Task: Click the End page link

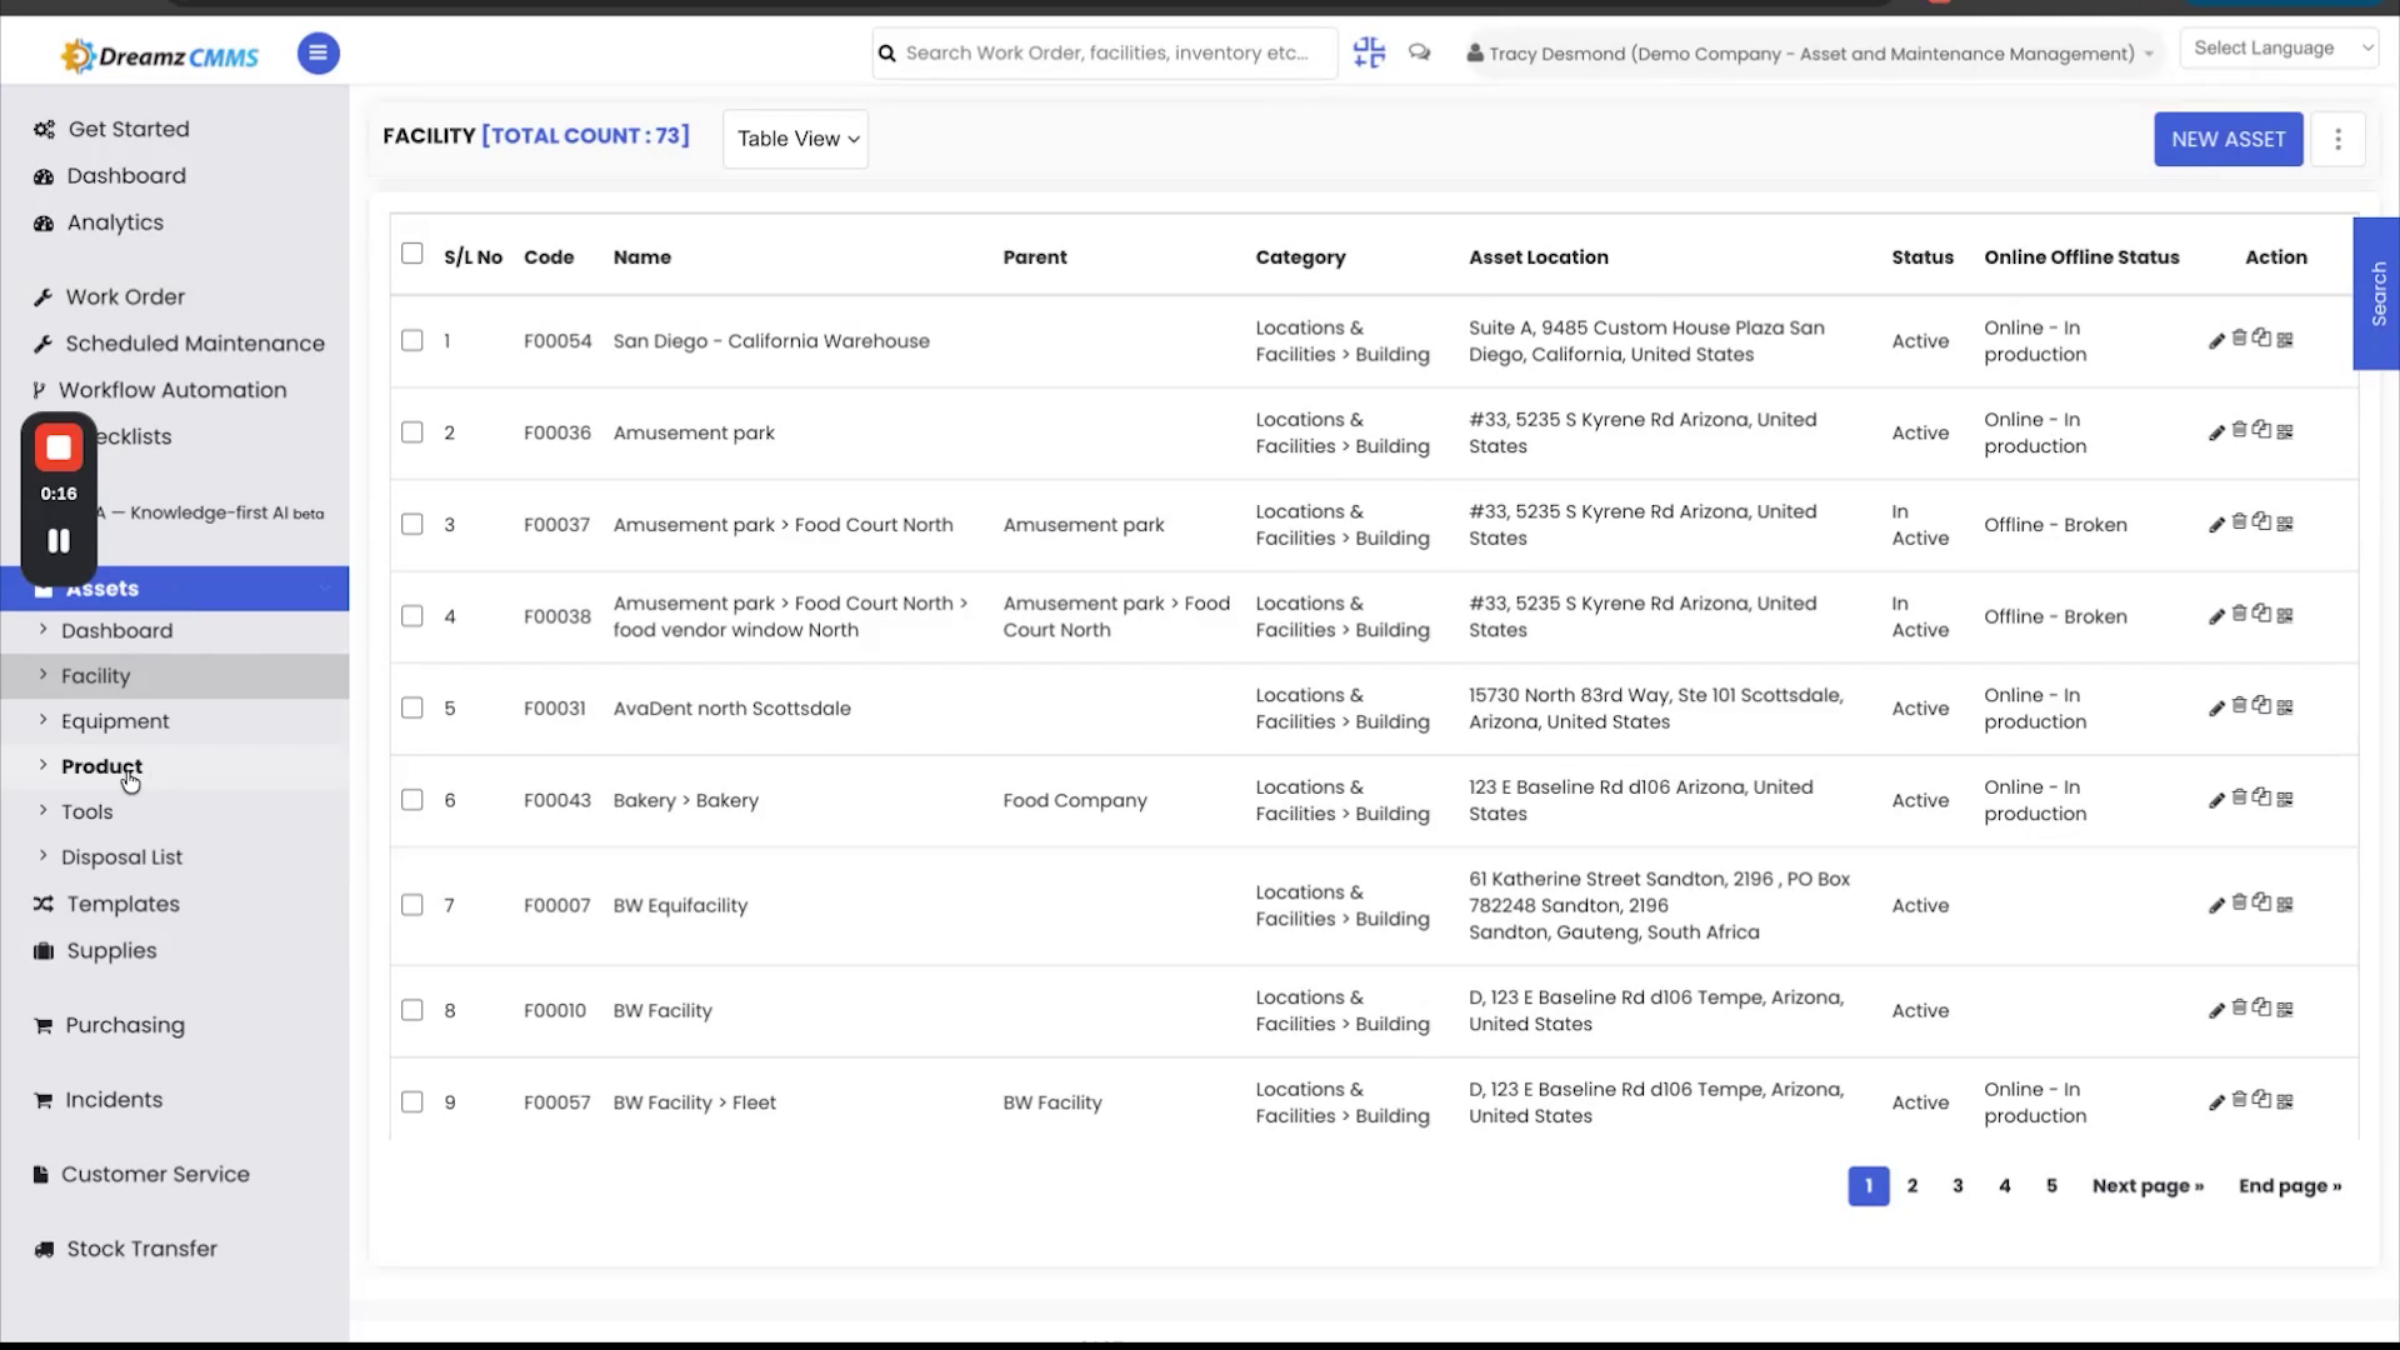Action: point(2290,1186)
